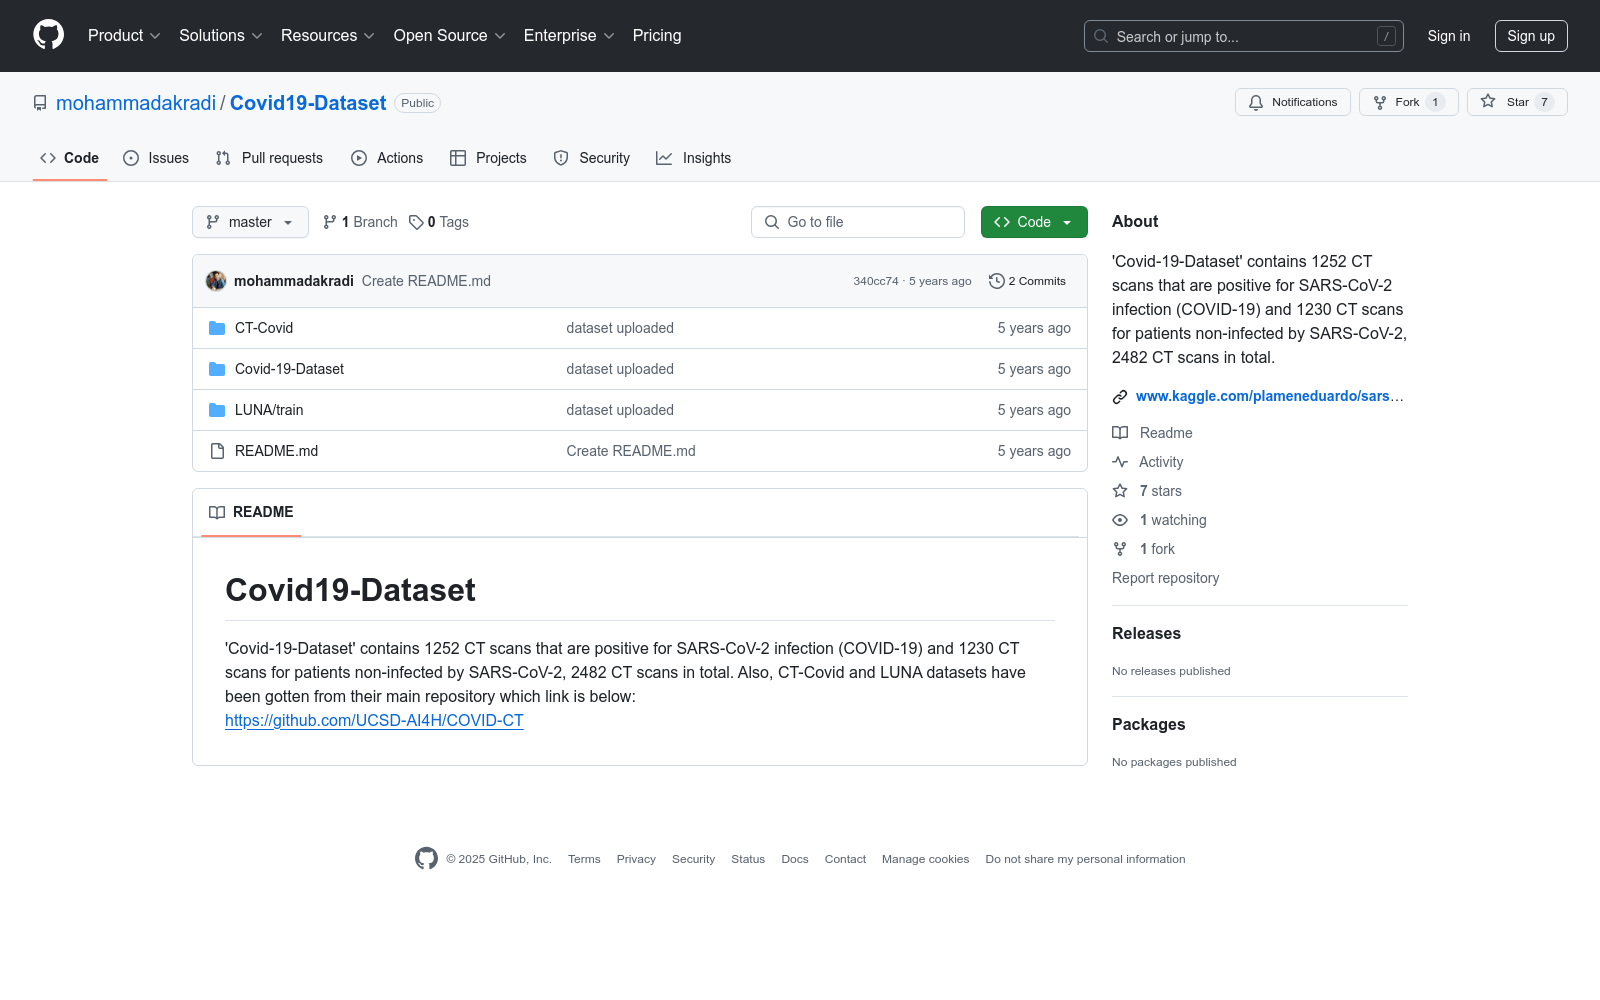Click the GitHub logo in footer
The width and height of the screenshot is (1600, 1000).
(426, 858)
